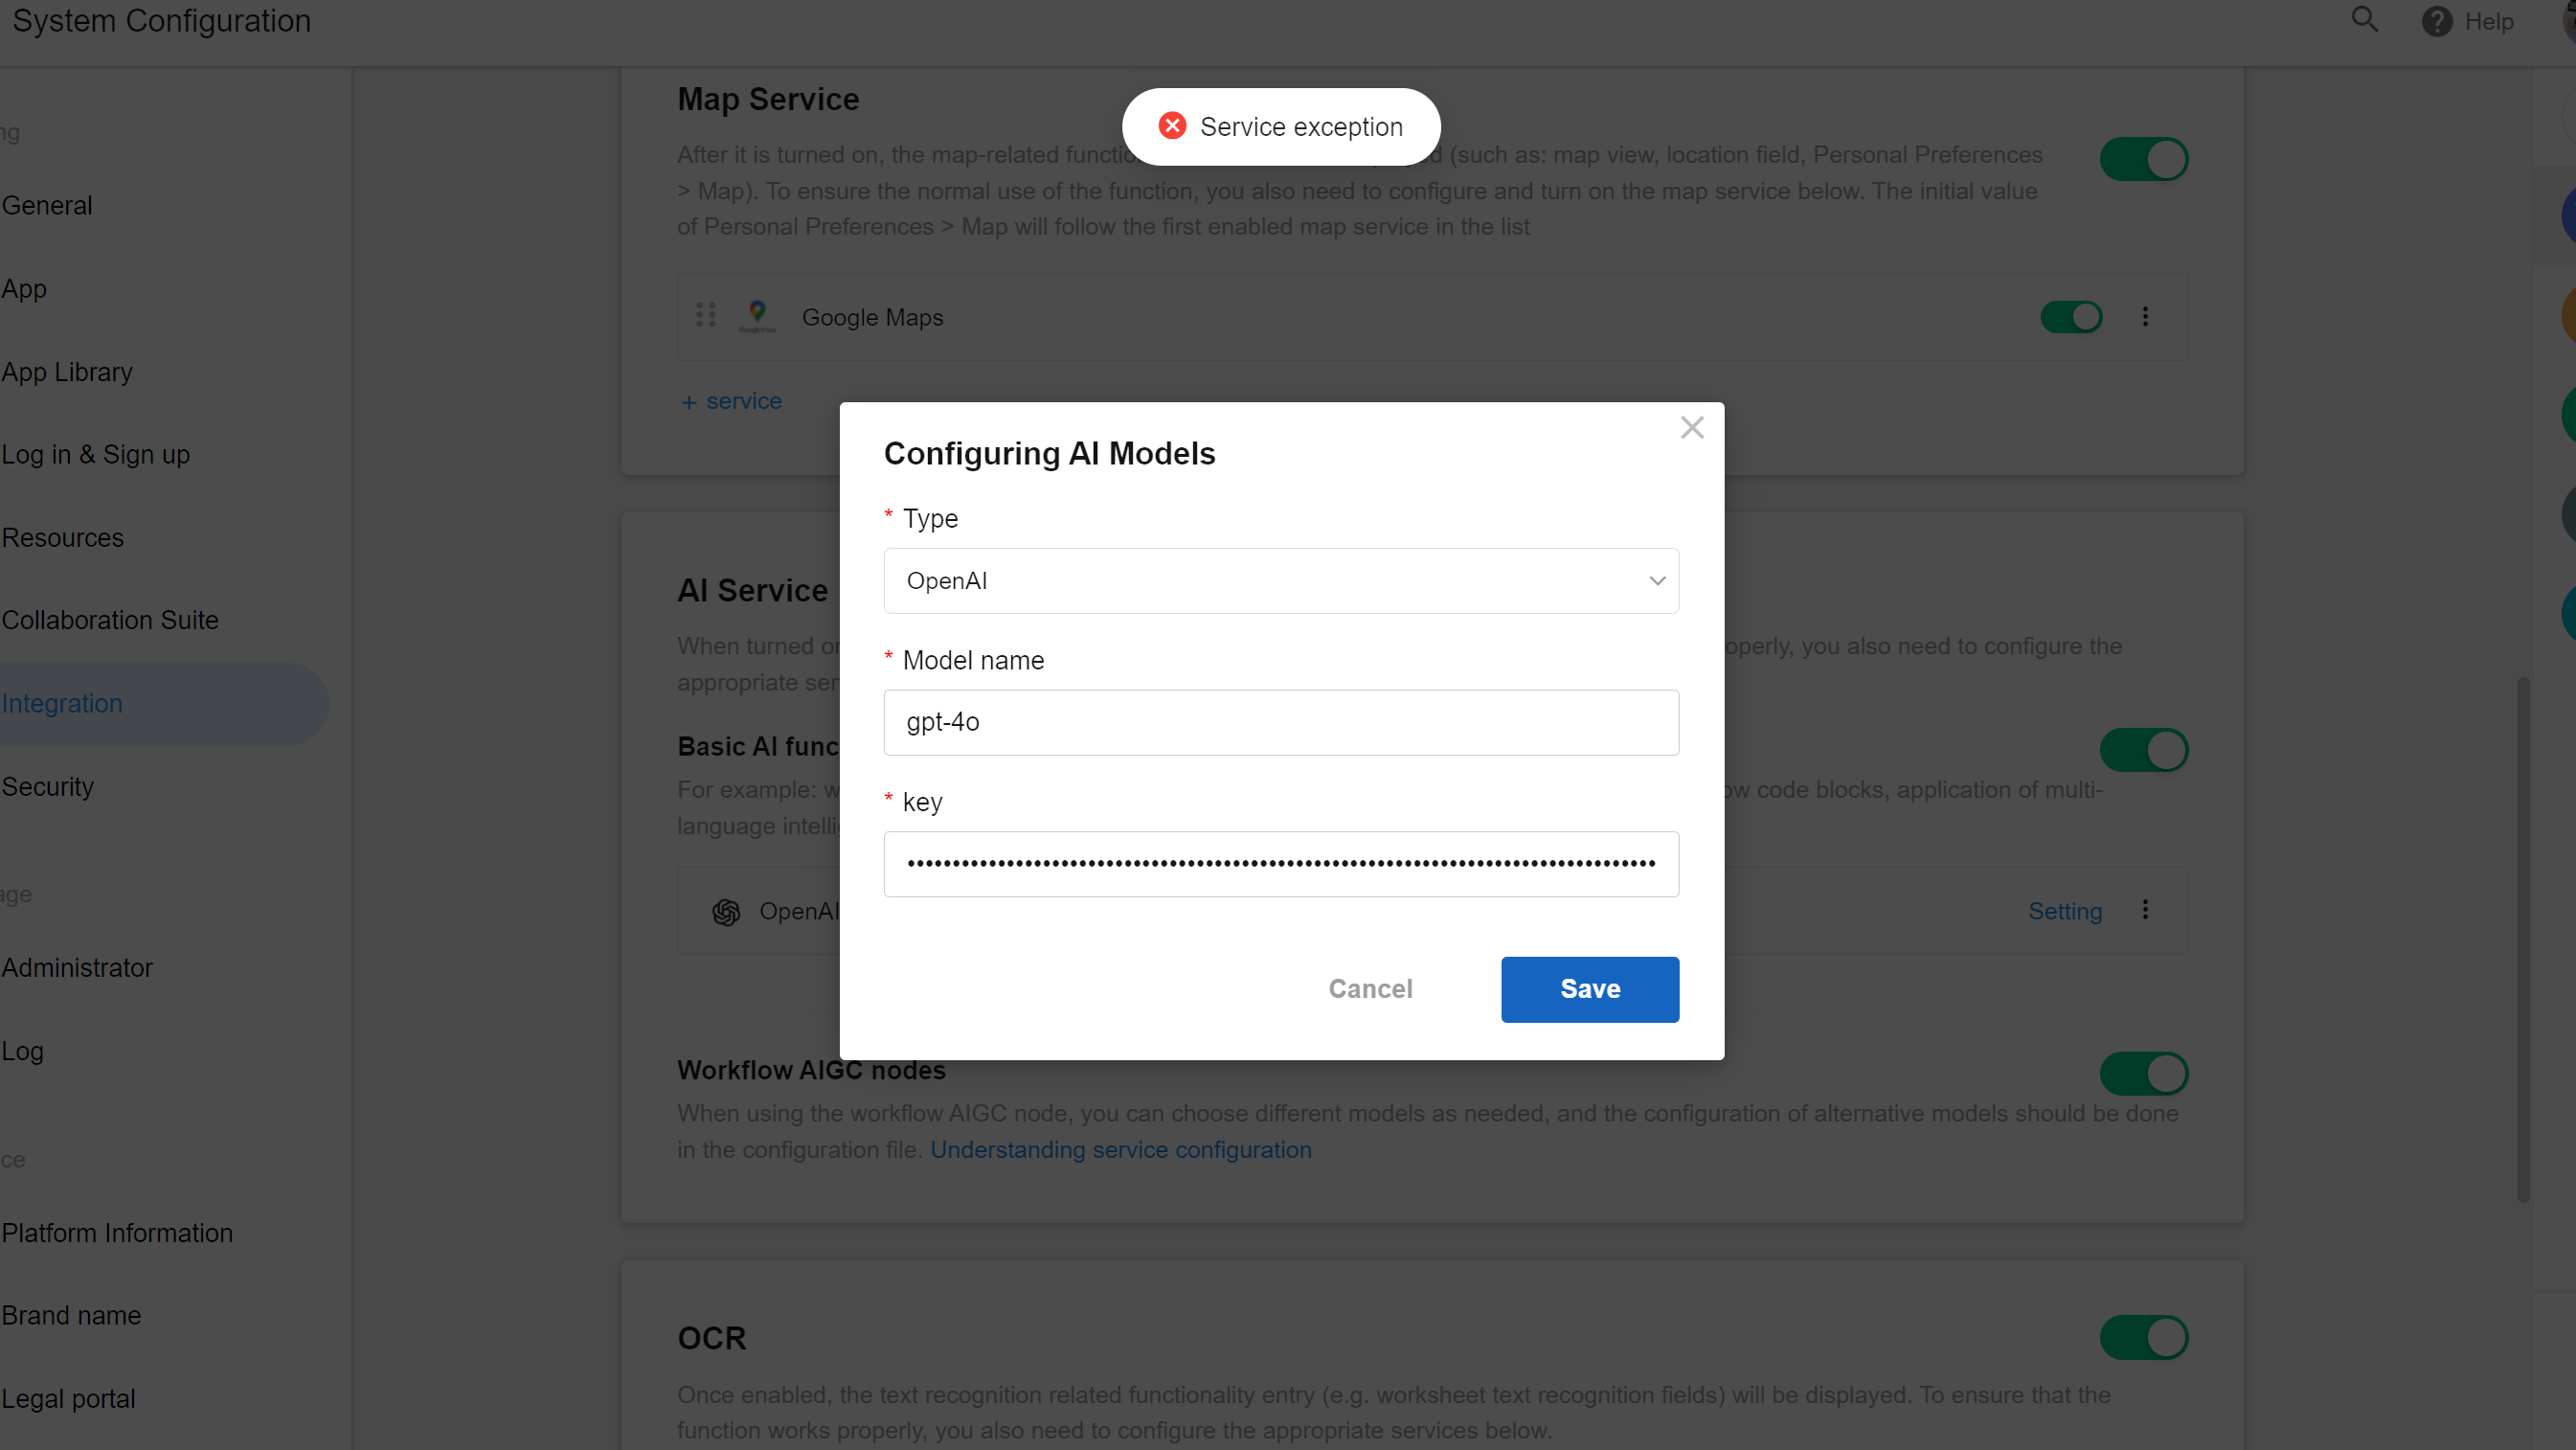Click the OpenAI logo icon
Viewport: 2576px width, 1450px height.
[726, 912]
